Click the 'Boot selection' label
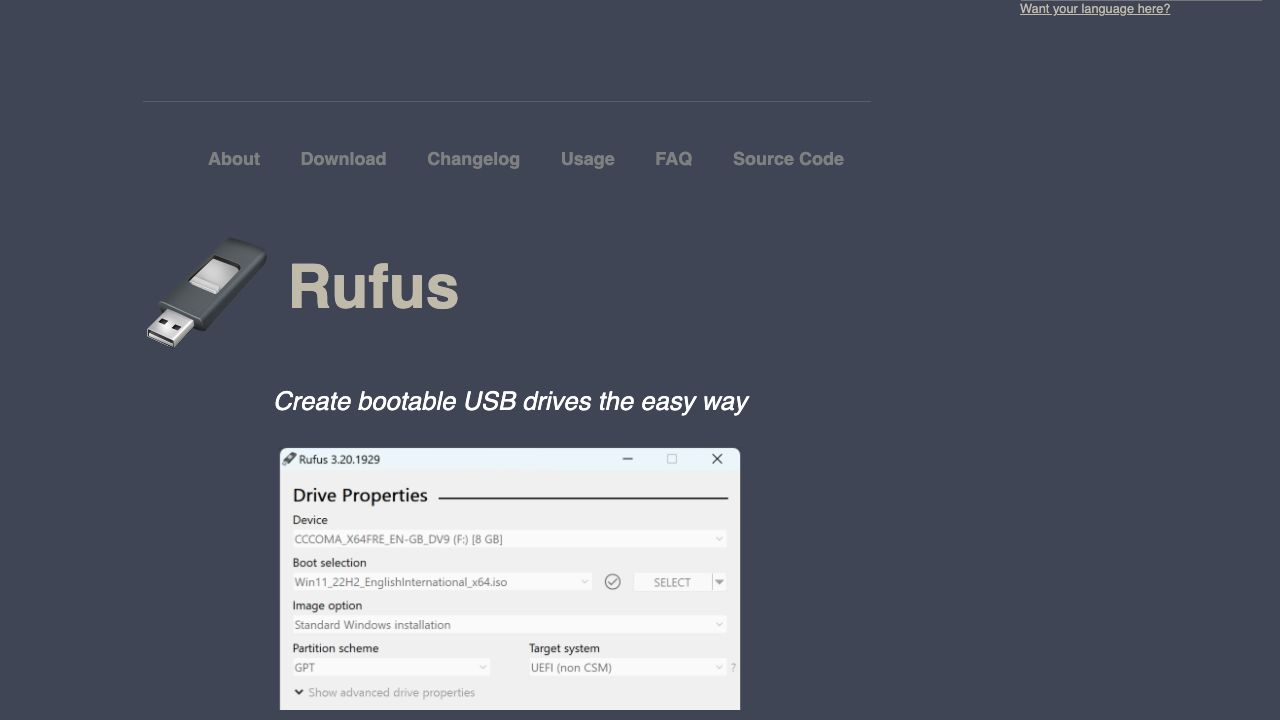 (330, 563)
